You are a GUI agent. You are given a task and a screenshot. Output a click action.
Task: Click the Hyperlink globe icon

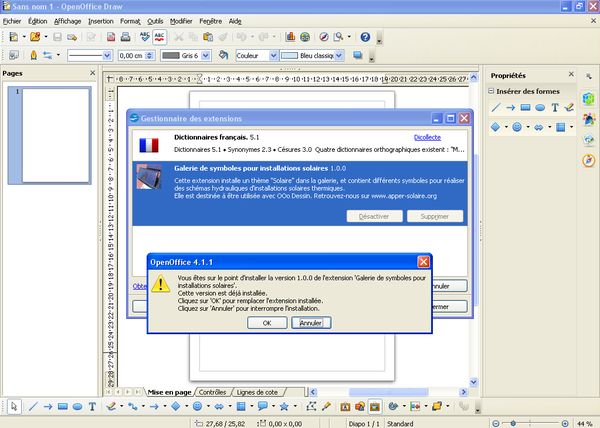305,37
